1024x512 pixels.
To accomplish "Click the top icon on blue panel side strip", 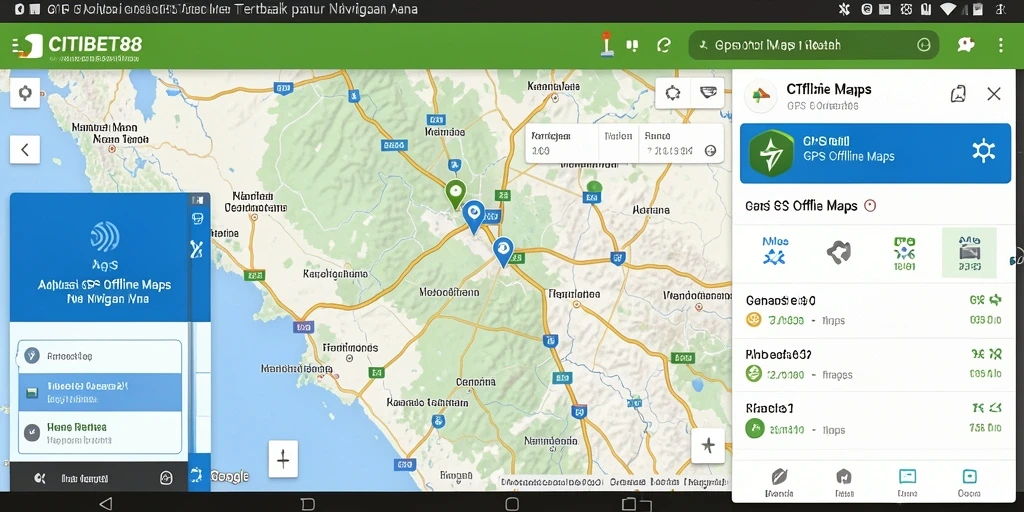I will (197, 219).
